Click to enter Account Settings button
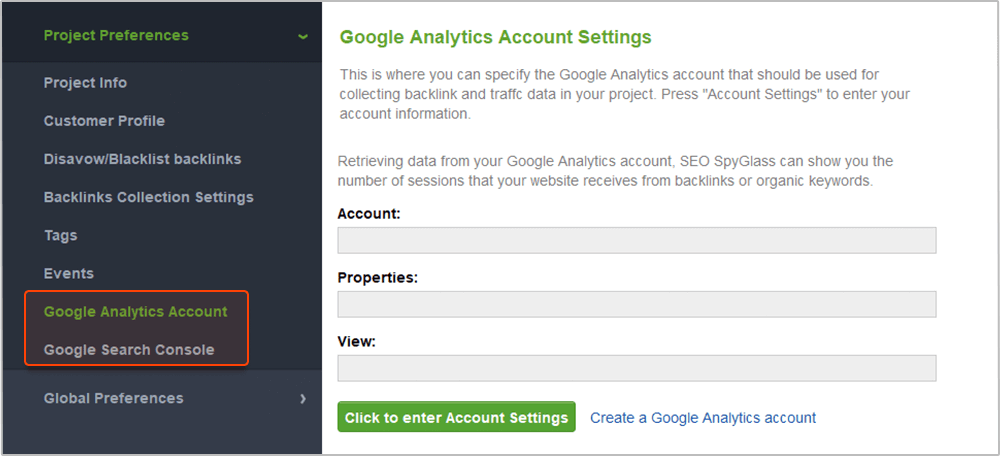The width and height of the screenshot is (1000, 456). coord(457,417)
